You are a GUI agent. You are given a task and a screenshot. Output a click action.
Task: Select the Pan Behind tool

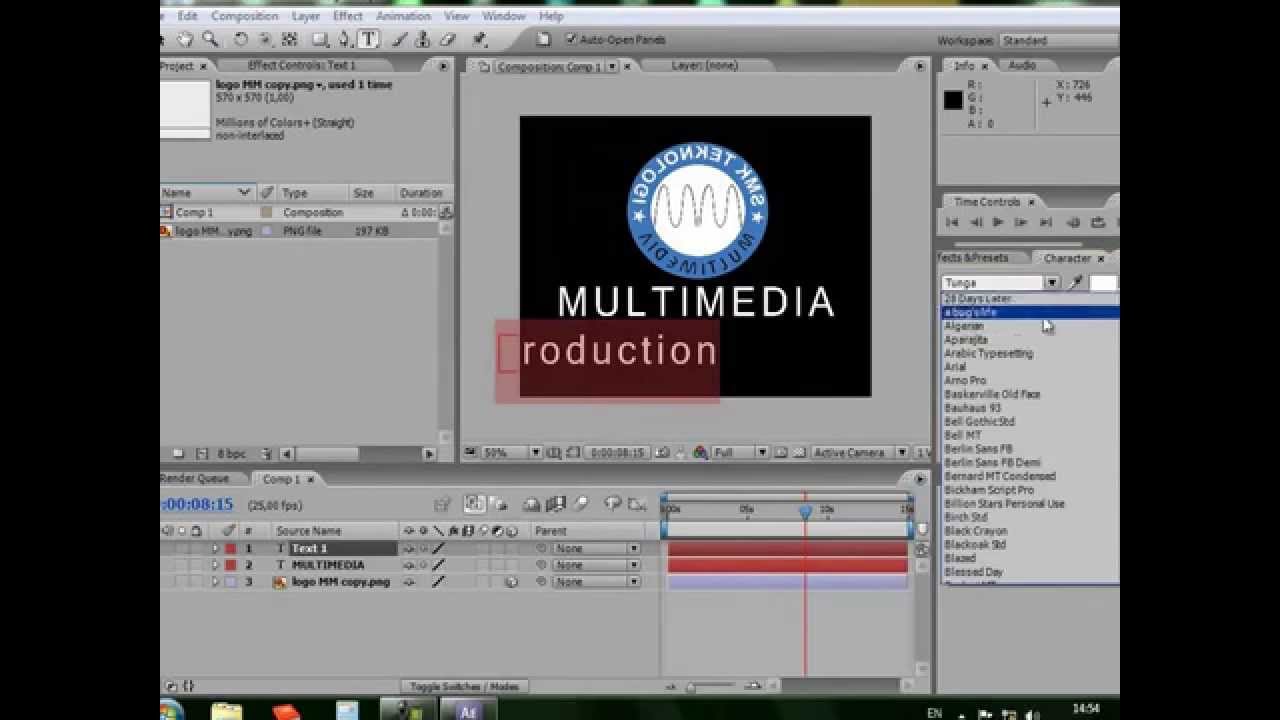[x=290, y=39]
